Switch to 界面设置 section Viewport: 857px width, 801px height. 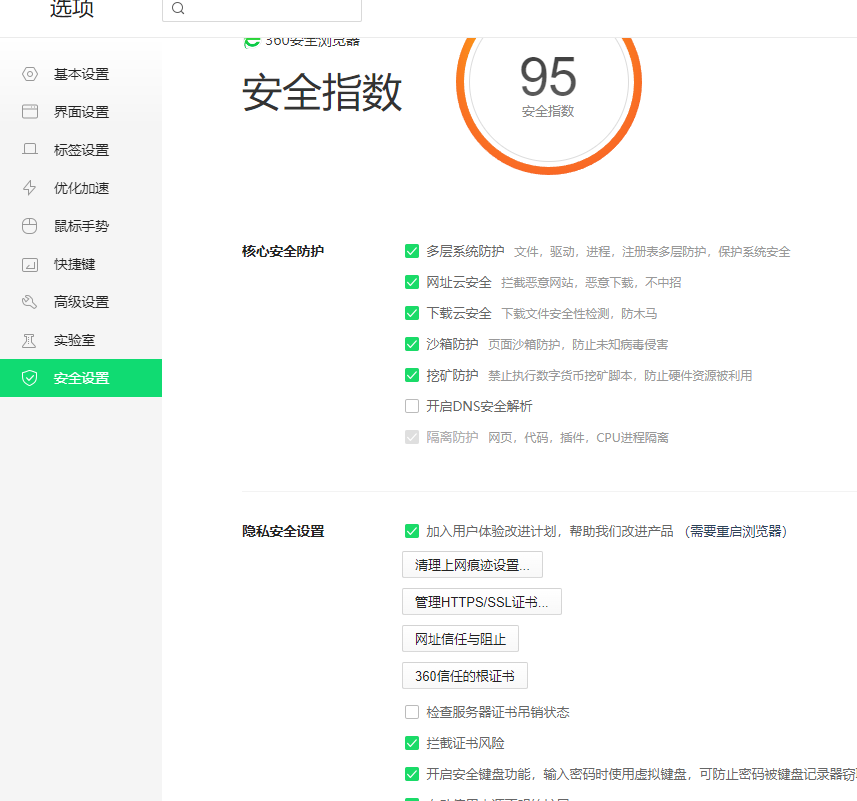click(81, 111)
